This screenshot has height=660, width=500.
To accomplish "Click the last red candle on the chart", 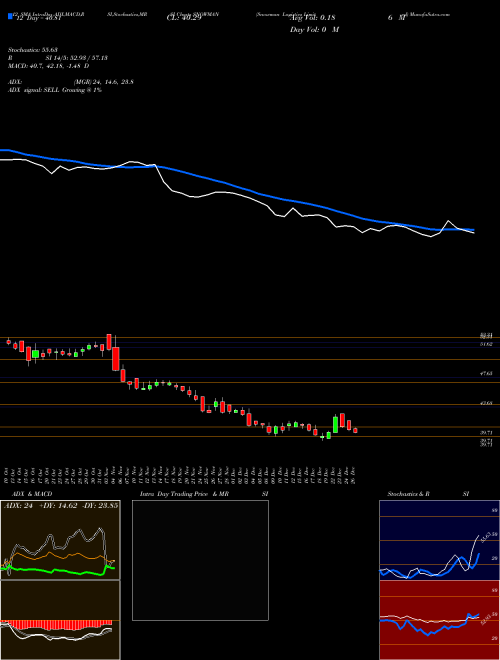I will coord(355,430).
